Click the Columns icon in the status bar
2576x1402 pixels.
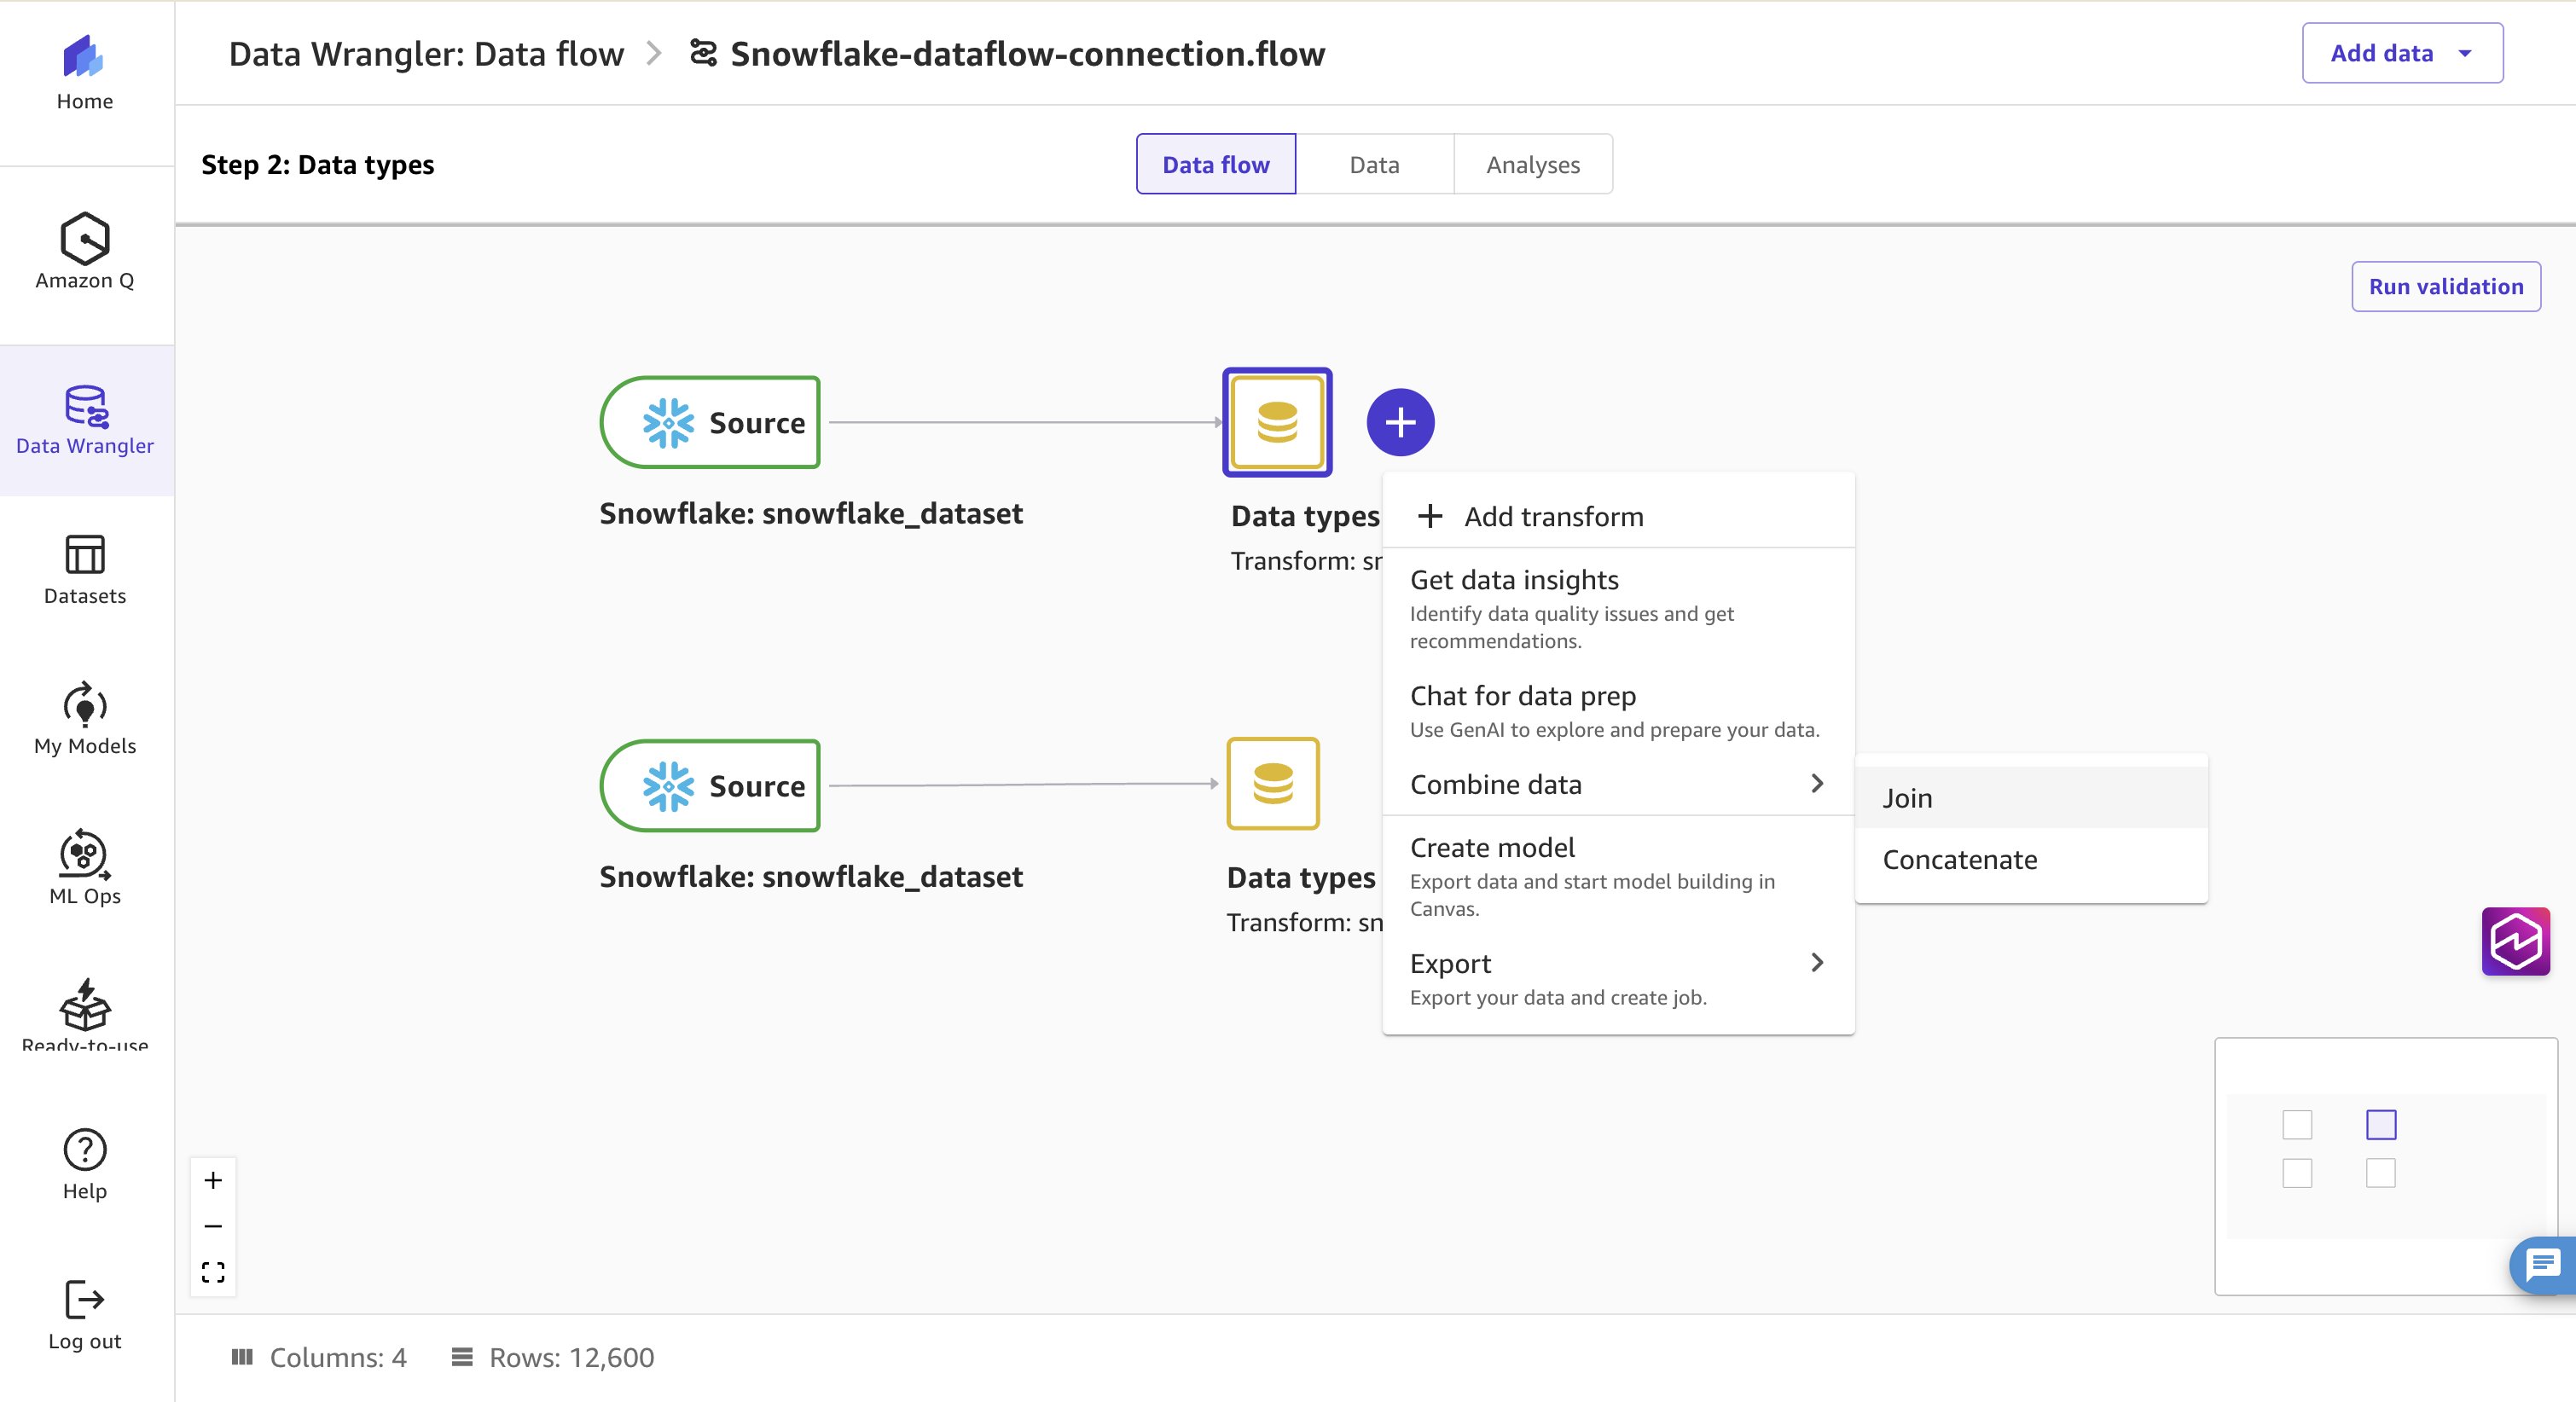[x=242, y=1356]
